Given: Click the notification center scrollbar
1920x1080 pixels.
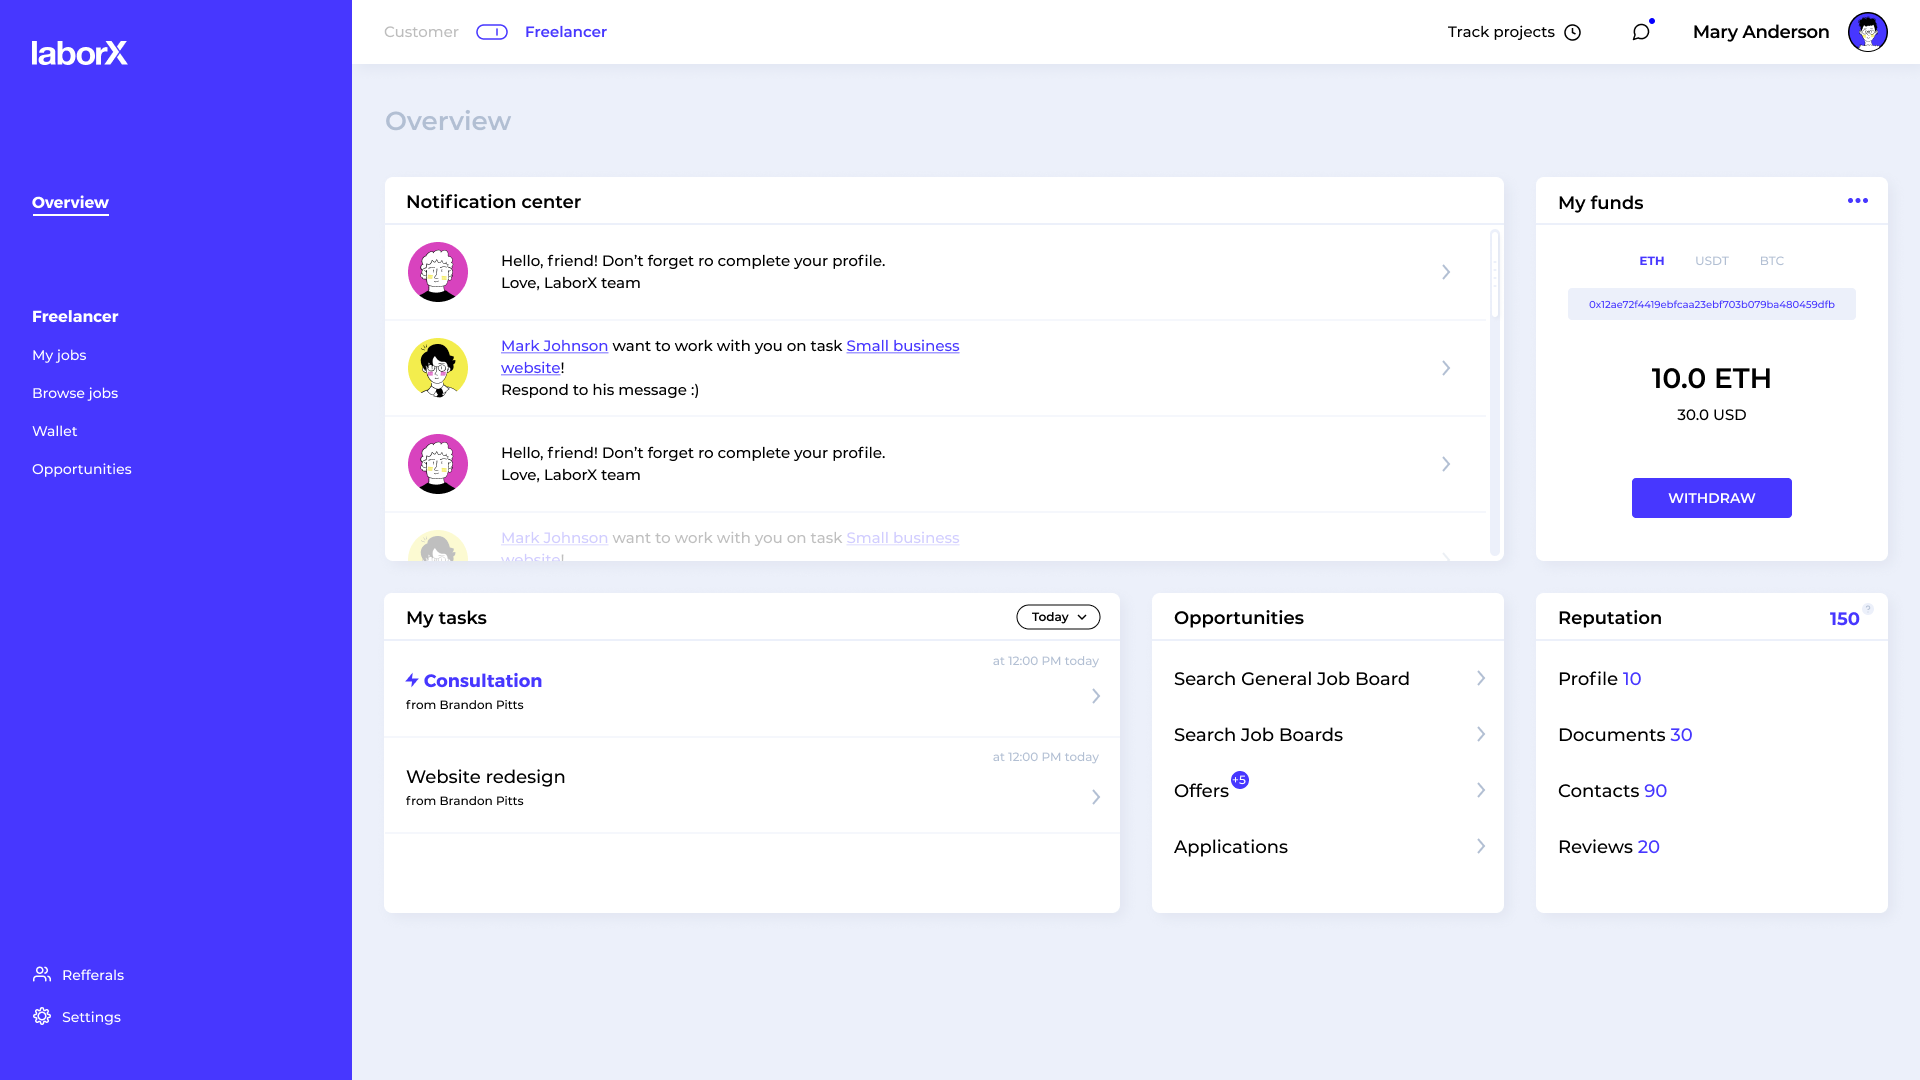Looking at the screenshot, I should point(1495,275).
